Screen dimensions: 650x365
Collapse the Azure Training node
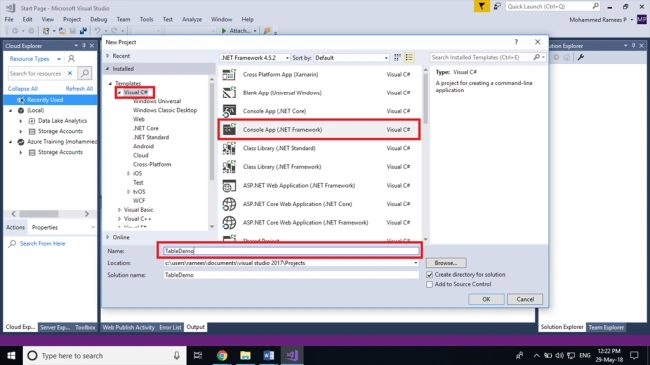pyautogui.click(x=11, y=142)
